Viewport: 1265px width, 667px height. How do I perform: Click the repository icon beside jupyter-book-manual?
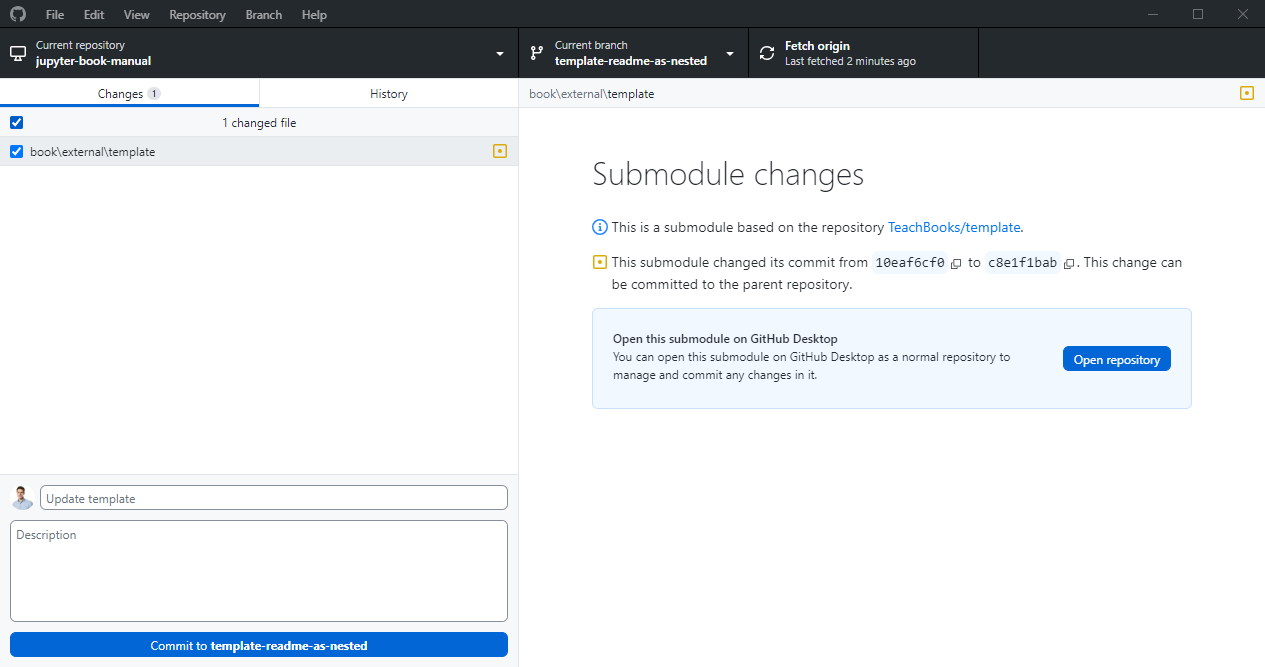pos(16,52)
